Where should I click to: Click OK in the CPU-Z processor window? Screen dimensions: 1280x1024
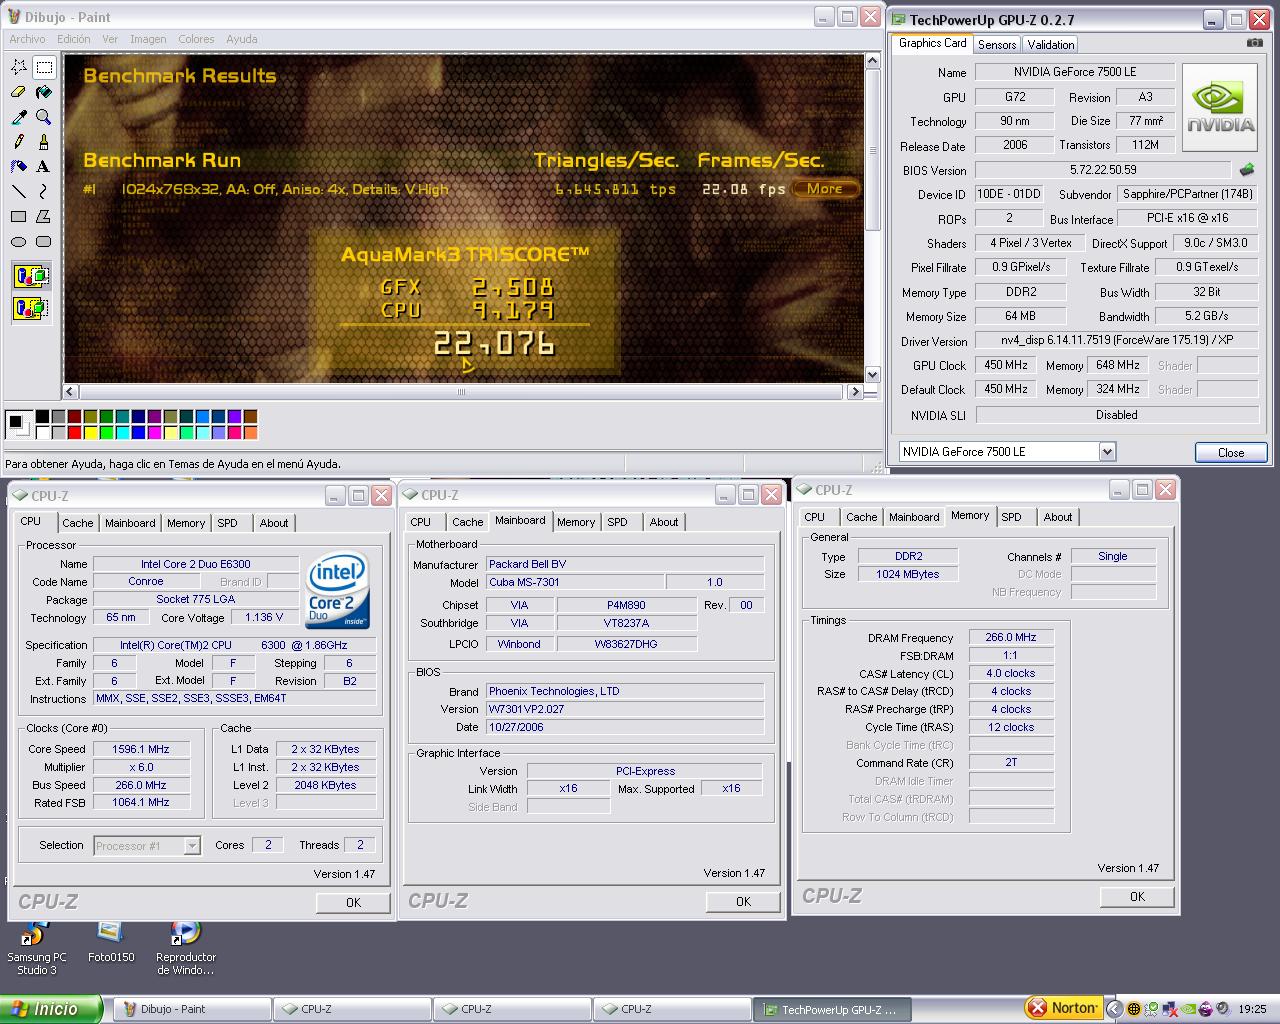[x=353, y=902]
